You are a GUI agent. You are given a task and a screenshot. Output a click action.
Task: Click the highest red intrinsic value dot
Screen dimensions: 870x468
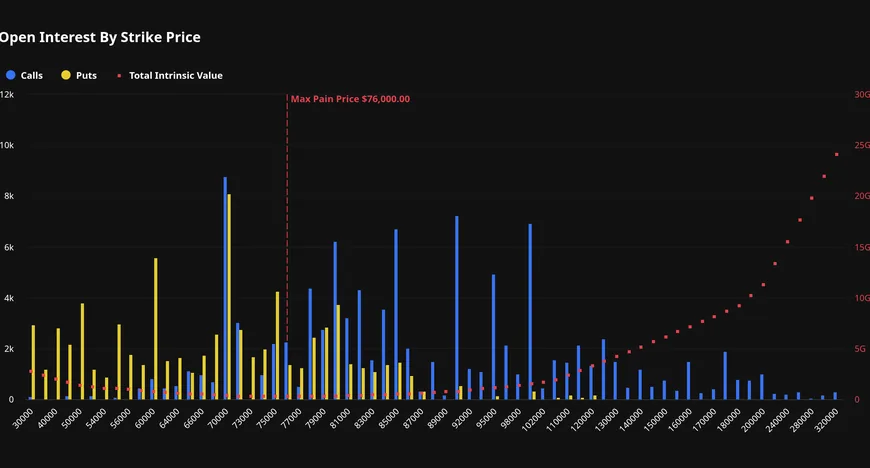tap(837, 154)
